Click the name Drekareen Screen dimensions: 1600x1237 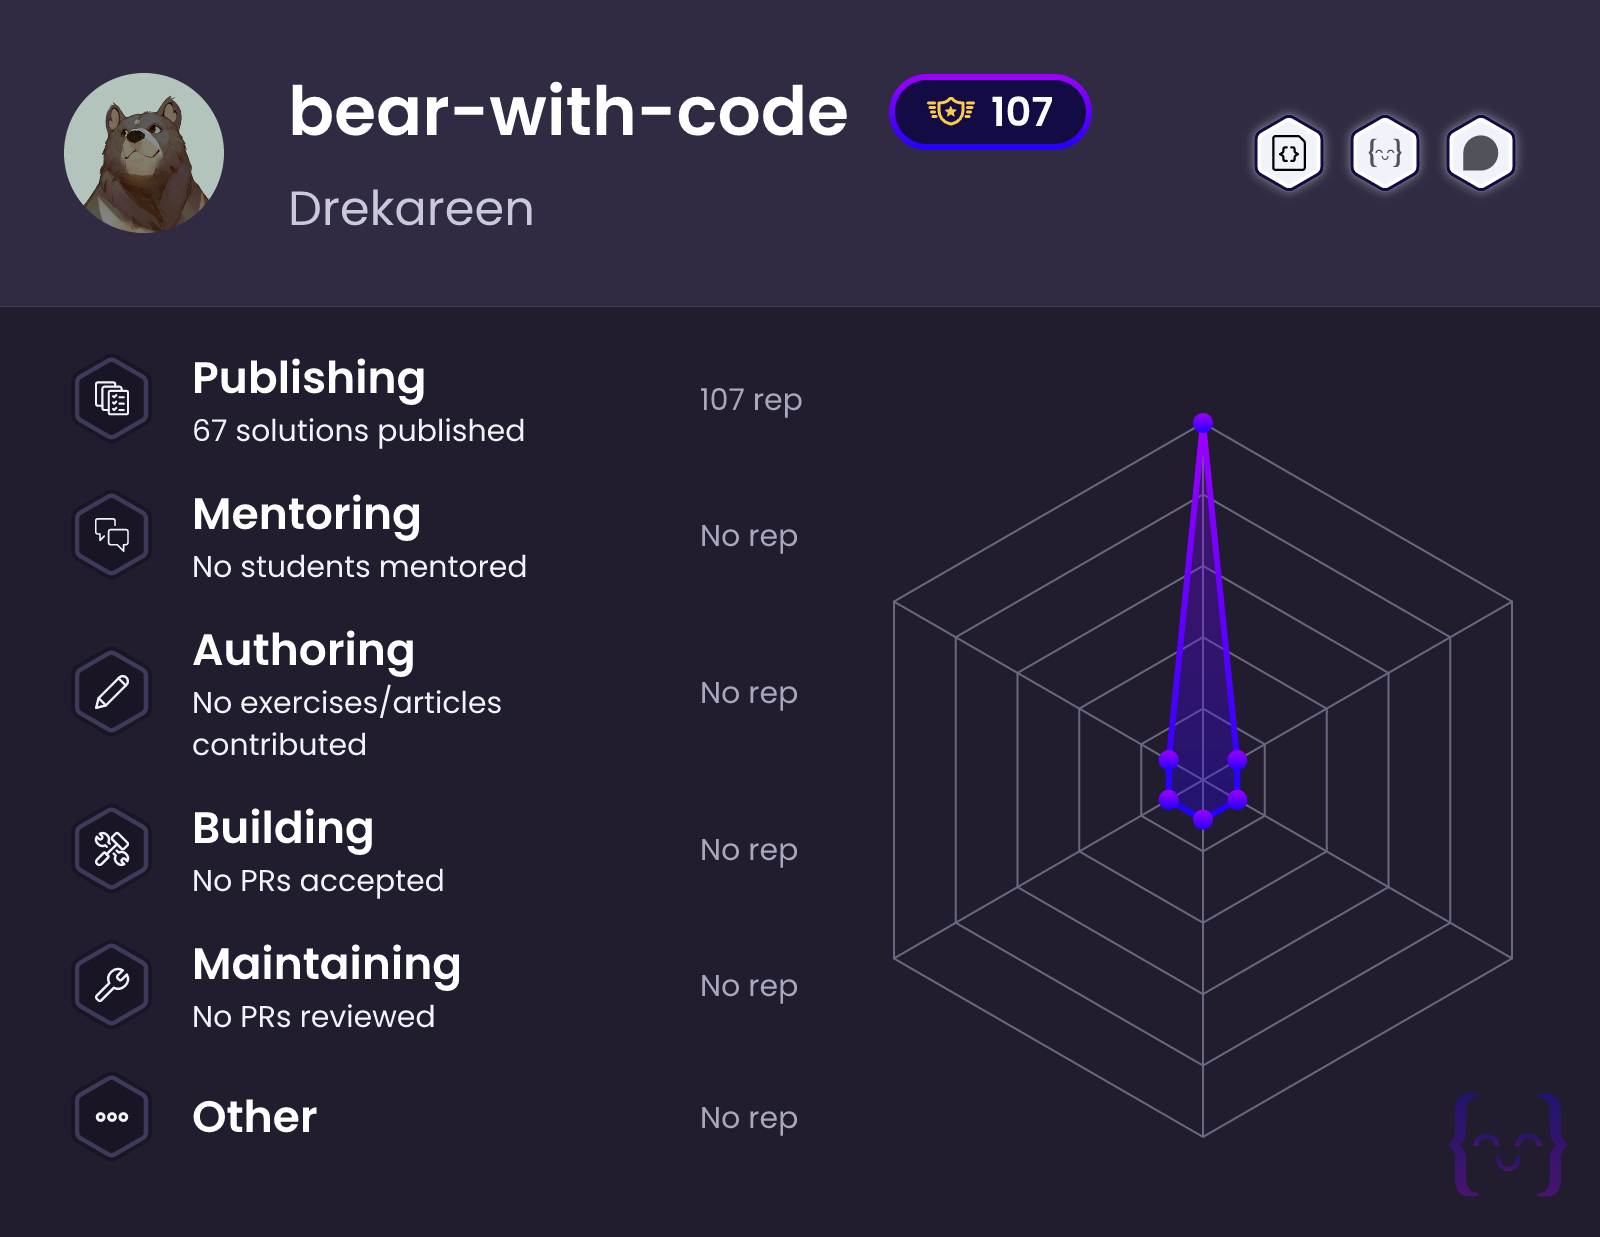[x=411, y=209]
